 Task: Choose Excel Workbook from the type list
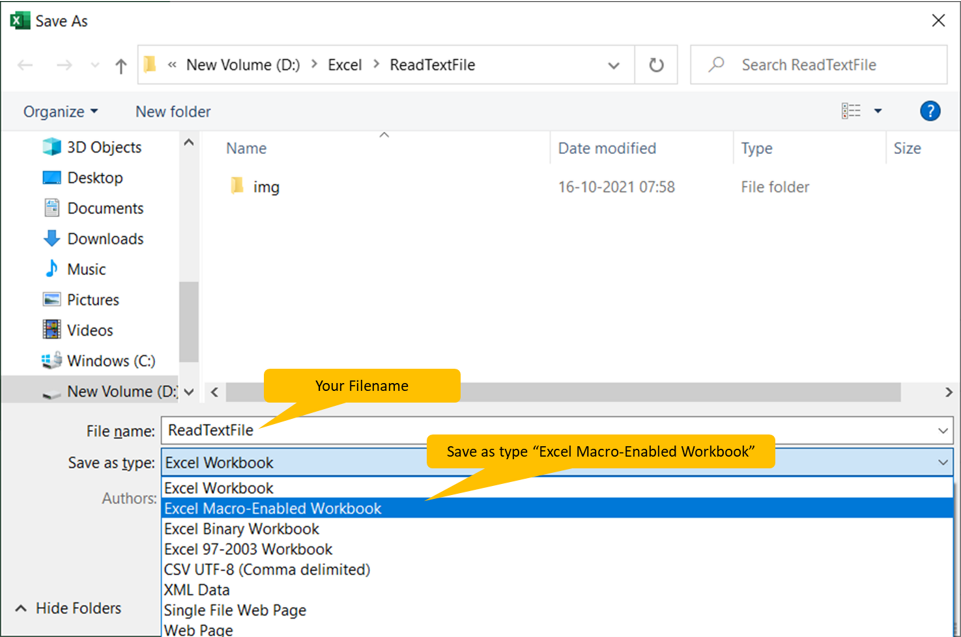(x=557, y=488)
